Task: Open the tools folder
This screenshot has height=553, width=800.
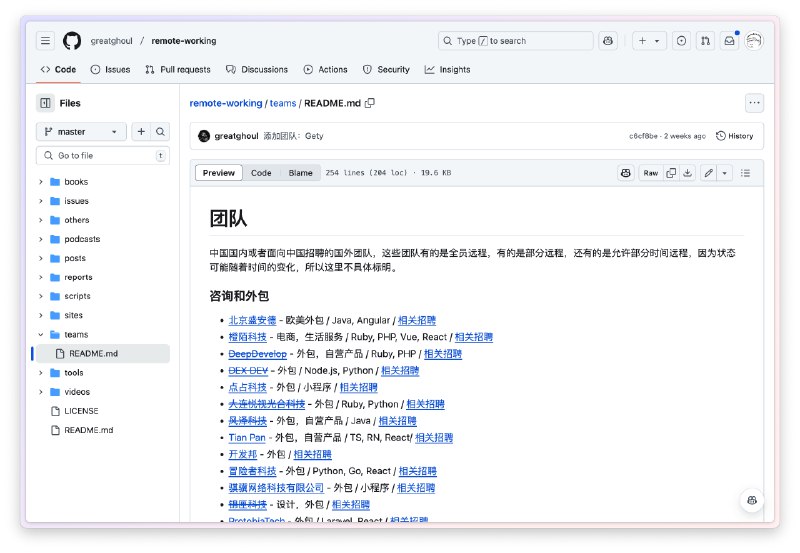Action: point(73,373)
